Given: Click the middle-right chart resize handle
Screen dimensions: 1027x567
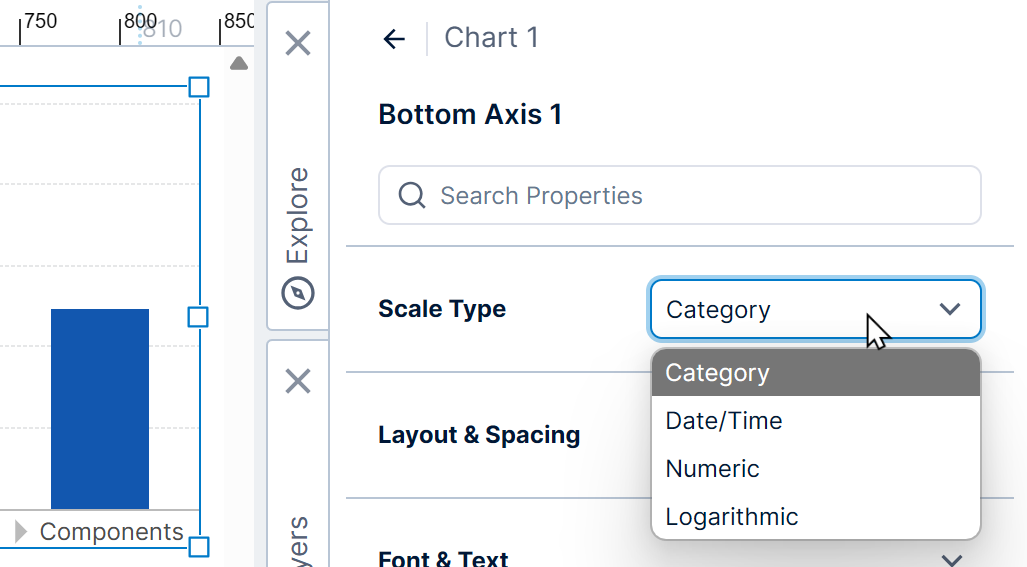Looking at the screenshot, I should tap(198, 317).
